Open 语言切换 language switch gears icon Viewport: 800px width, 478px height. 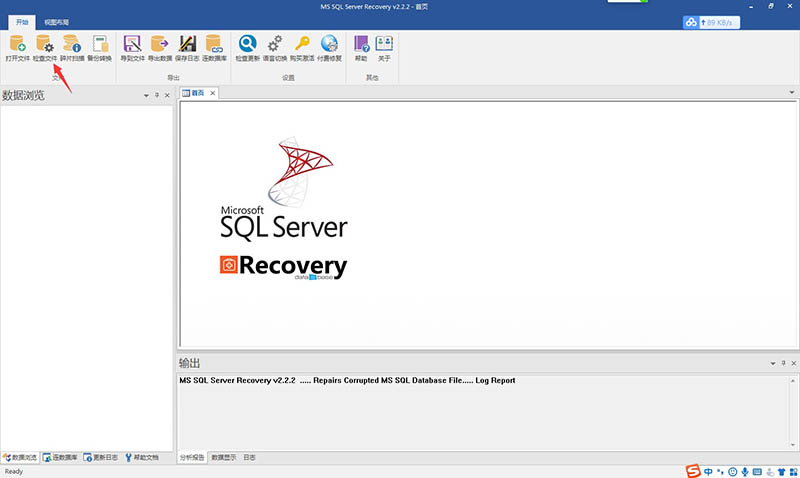pos(275,48)
